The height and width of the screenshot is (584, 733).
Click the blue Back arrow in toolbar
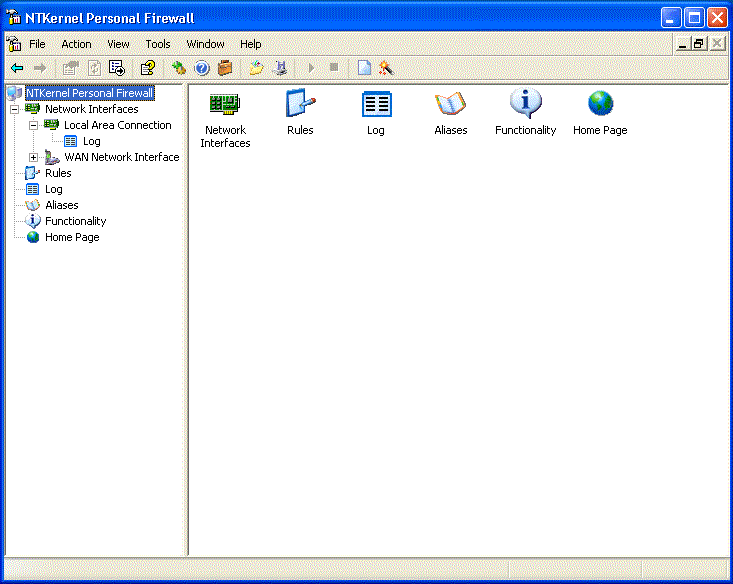coord(17,68)
